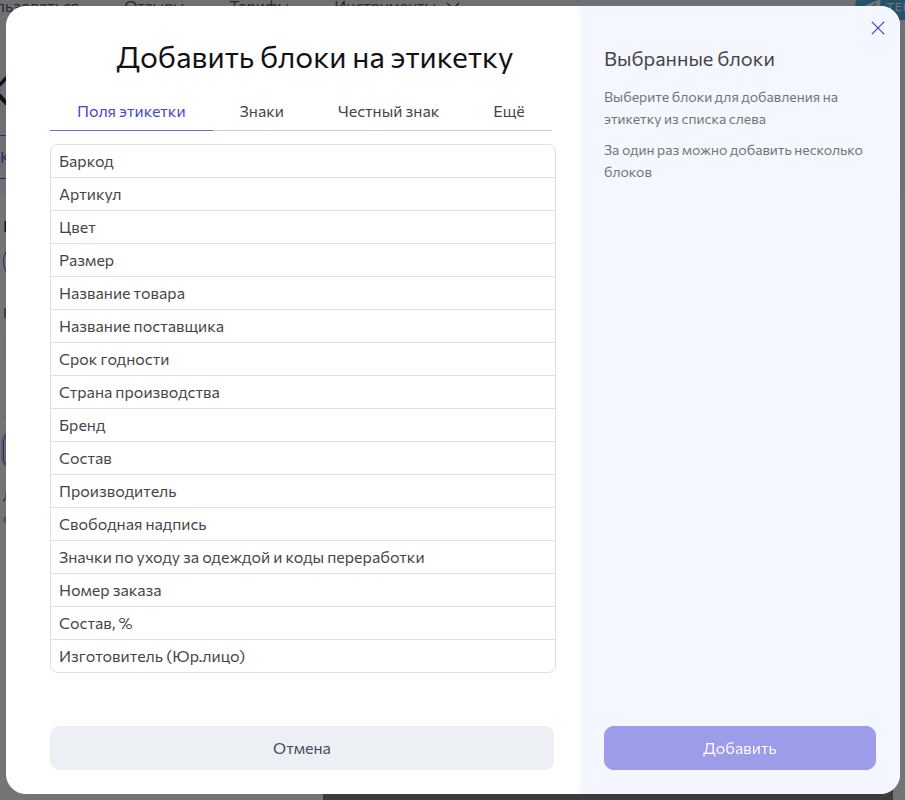Select the Бренд block
This screenshot has width=905, height=800.
(302, 426)
